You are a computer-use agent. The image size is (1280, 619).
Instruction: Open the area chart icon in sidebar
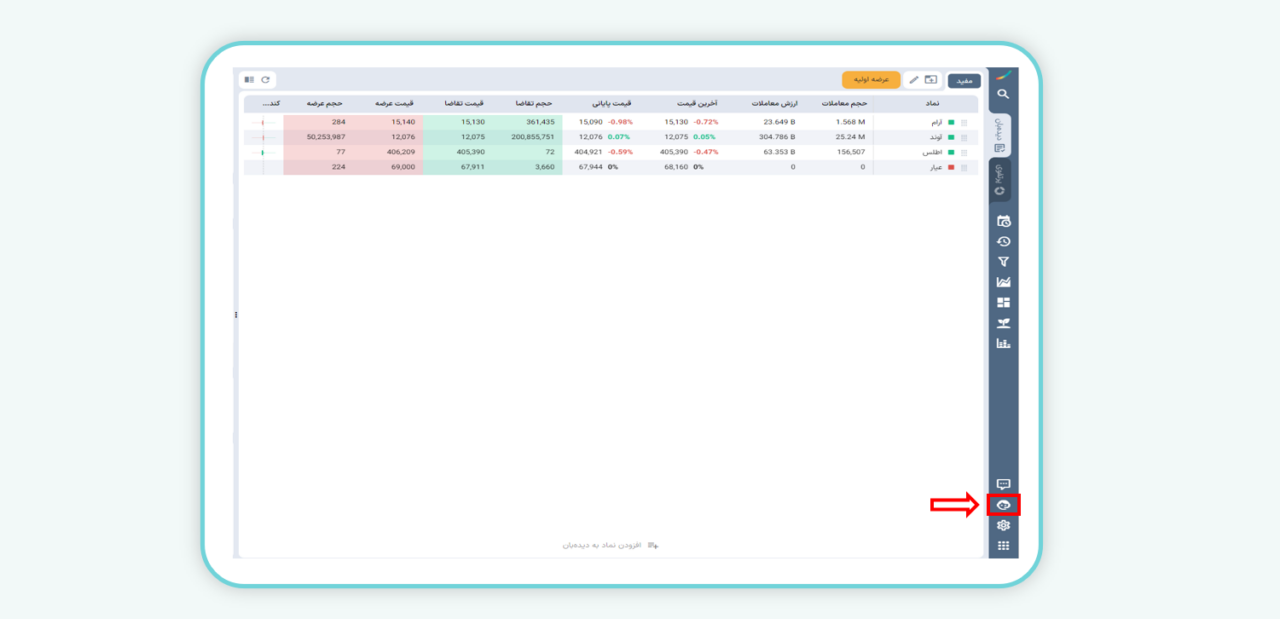click(1003, 282)
